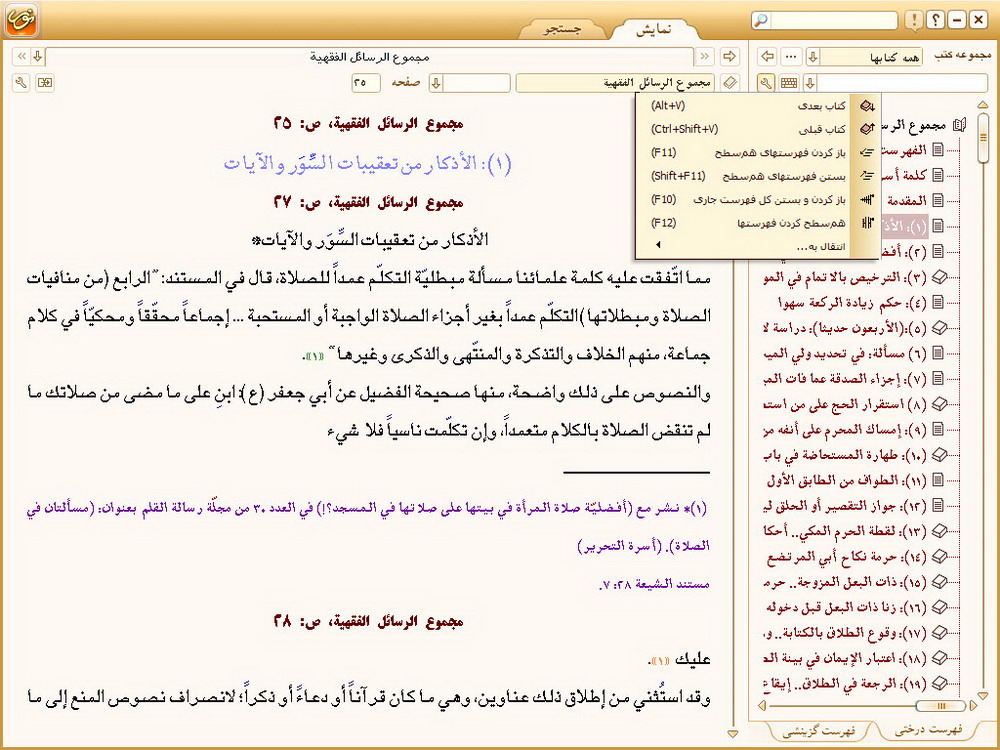
Task: Click the three-dots button beside the book collection
Action: tap(791, 57)
